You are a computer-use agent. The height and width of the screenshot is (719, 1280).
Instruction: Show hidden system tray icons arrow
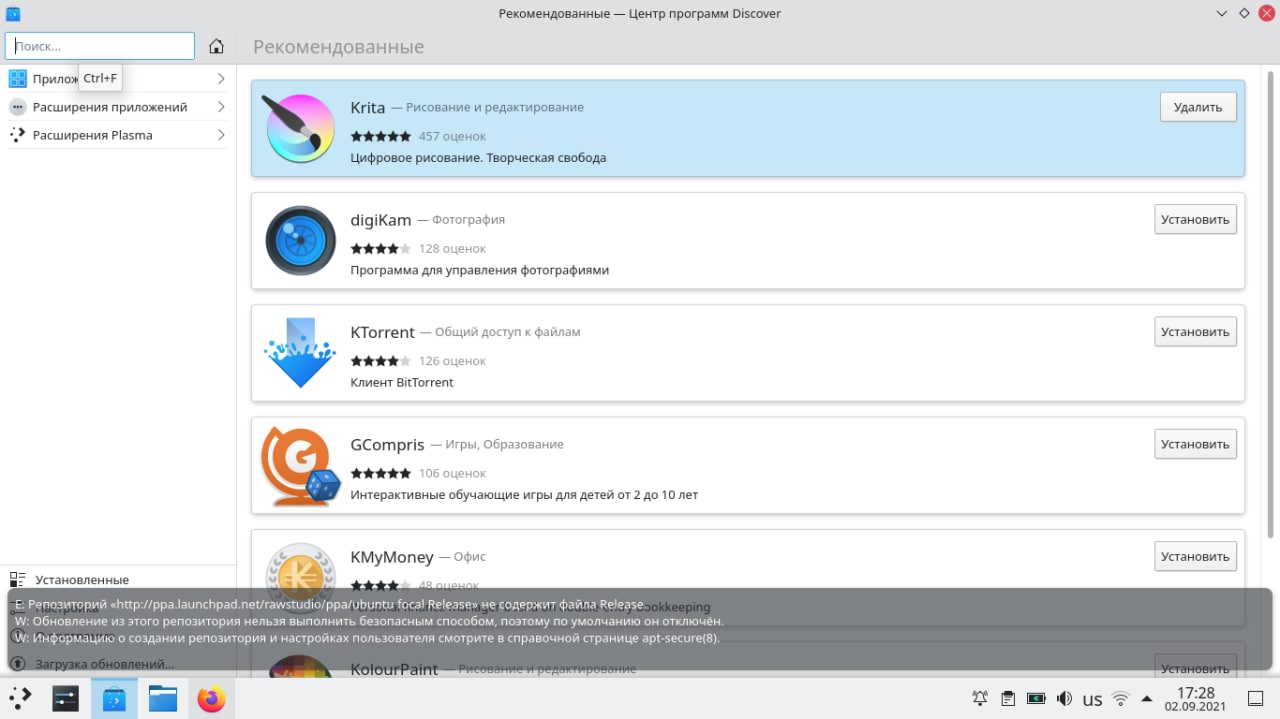tap(1146, 698)
